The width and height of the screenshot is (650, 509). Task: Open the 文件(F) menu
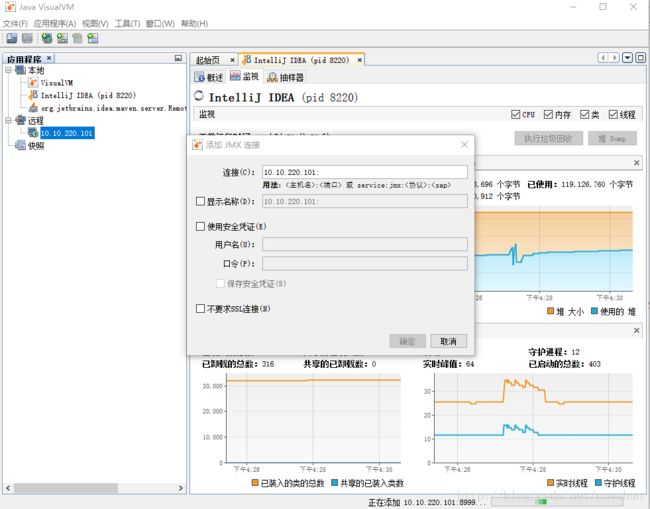15,23
